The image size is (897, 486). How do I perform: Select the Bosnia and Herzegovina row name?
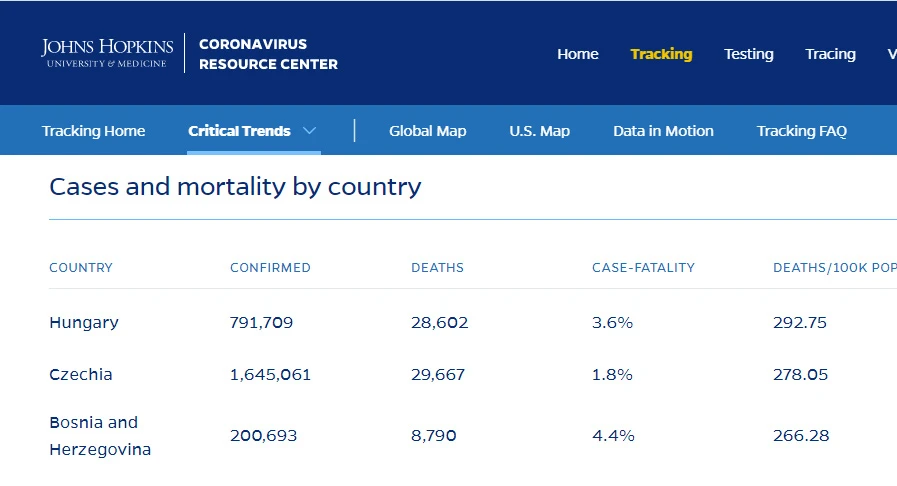tap(100, 436)
